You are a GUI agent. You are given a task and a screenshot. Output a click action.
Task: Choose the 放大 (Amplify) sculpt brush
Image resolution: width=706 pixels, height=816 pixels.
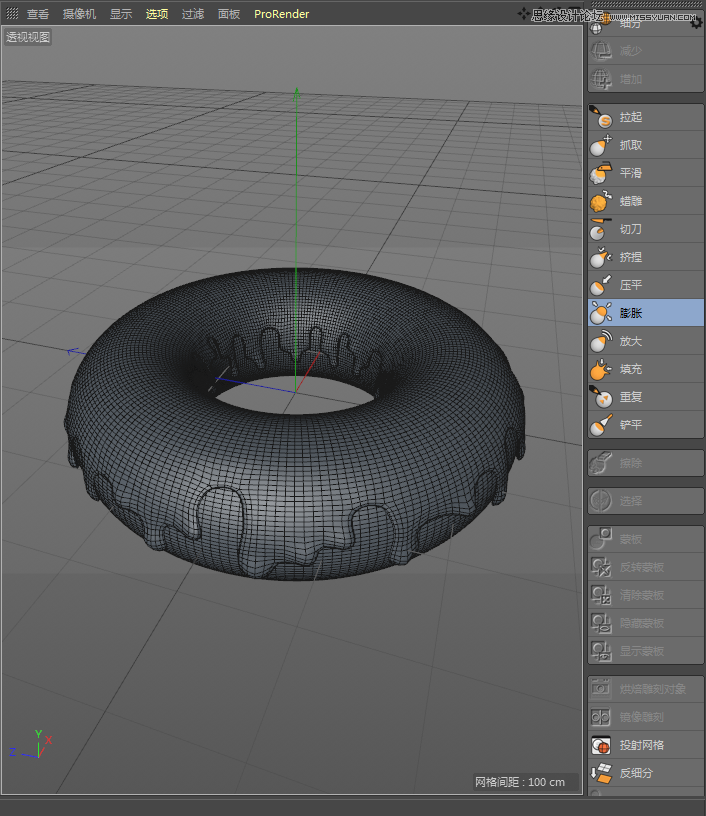[x=644, y=341]
